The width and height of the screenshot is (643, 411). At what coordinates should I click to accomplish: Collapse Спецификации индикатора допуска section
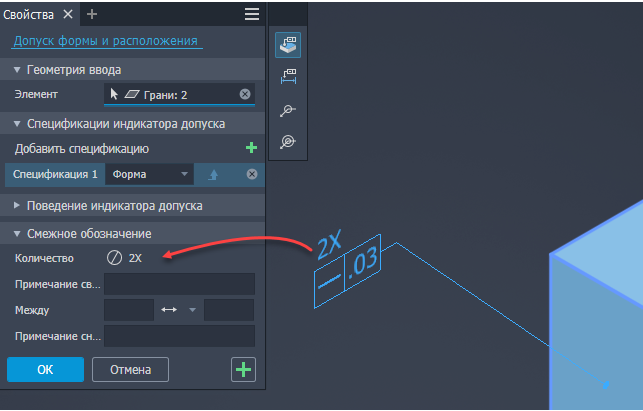pyautogui.click(x=17, y=123)
